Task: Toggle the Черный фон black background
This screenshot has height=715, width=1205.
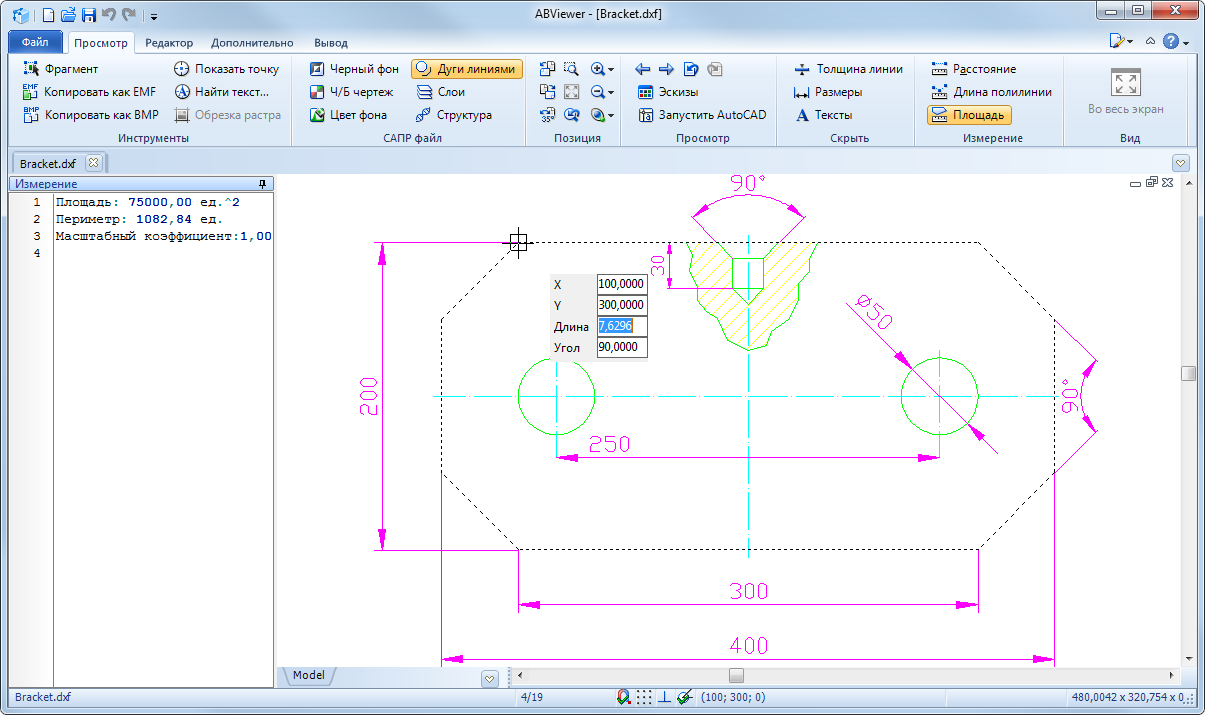Action: pyautogui.click(x=353, y=69)
